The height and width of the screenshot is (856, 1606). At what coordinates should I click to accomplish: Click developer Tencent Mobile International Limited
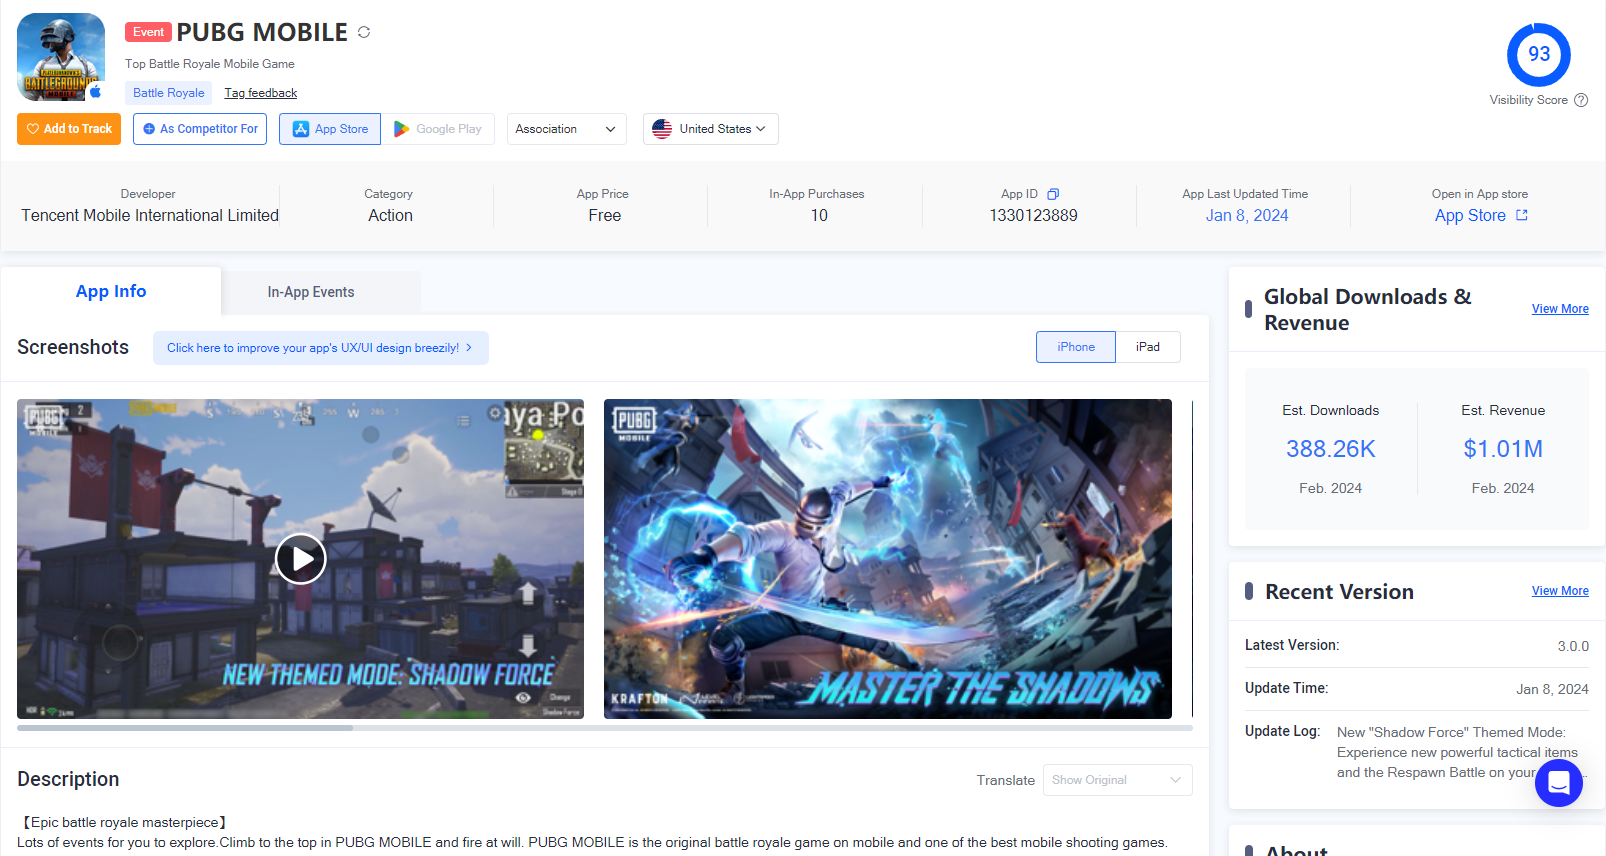point(150,215)
